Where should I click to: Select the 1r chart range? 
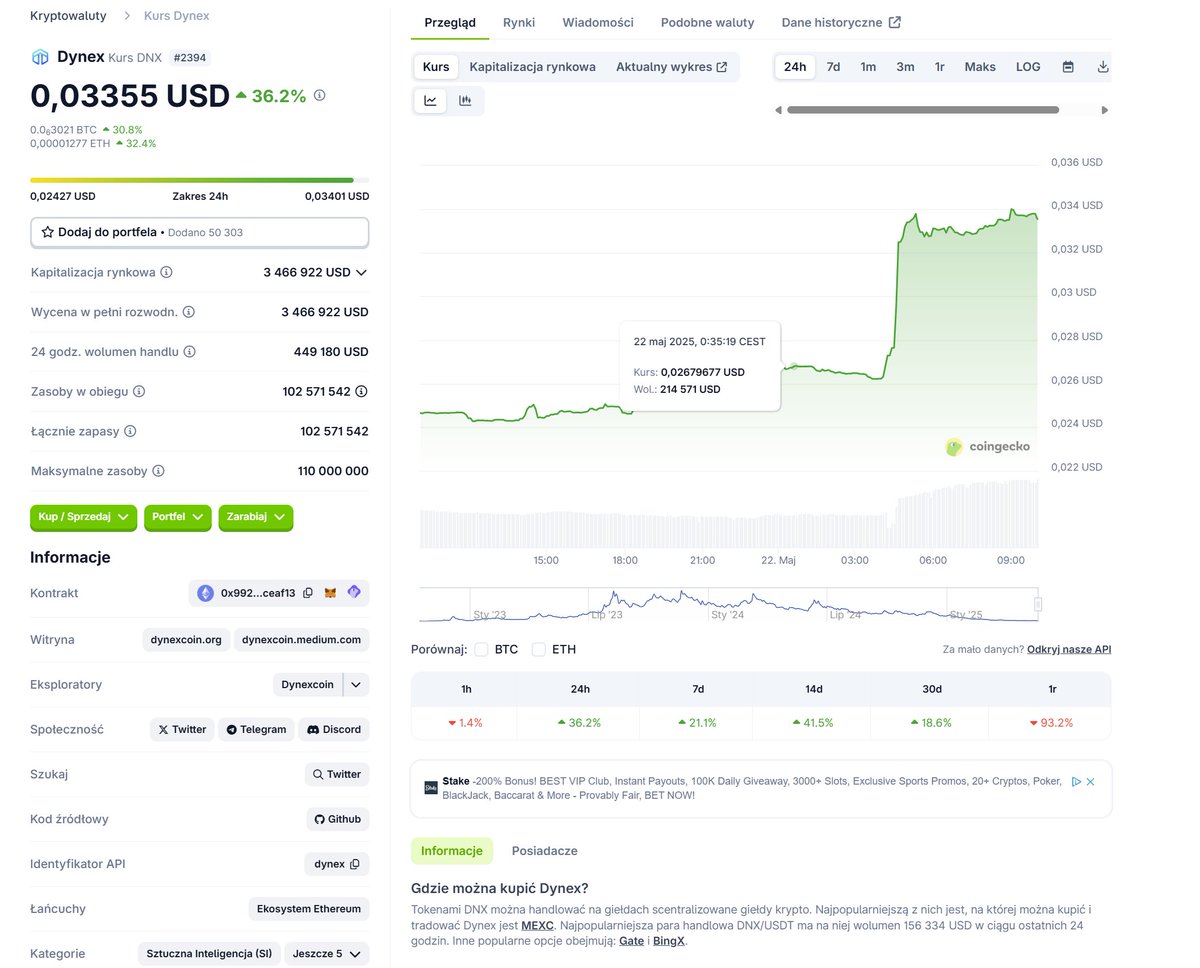(x=940, y=67)
